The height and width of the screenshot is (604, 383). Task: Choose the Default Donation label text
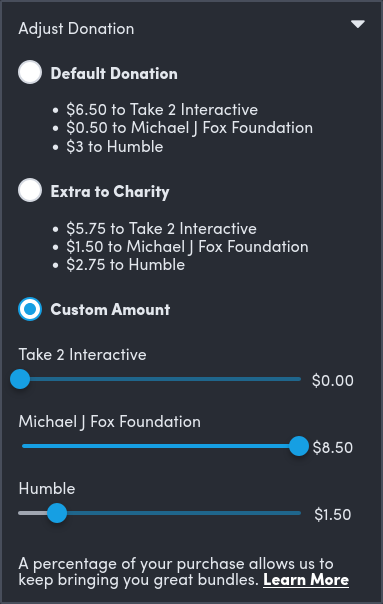(x=114, y=73)
